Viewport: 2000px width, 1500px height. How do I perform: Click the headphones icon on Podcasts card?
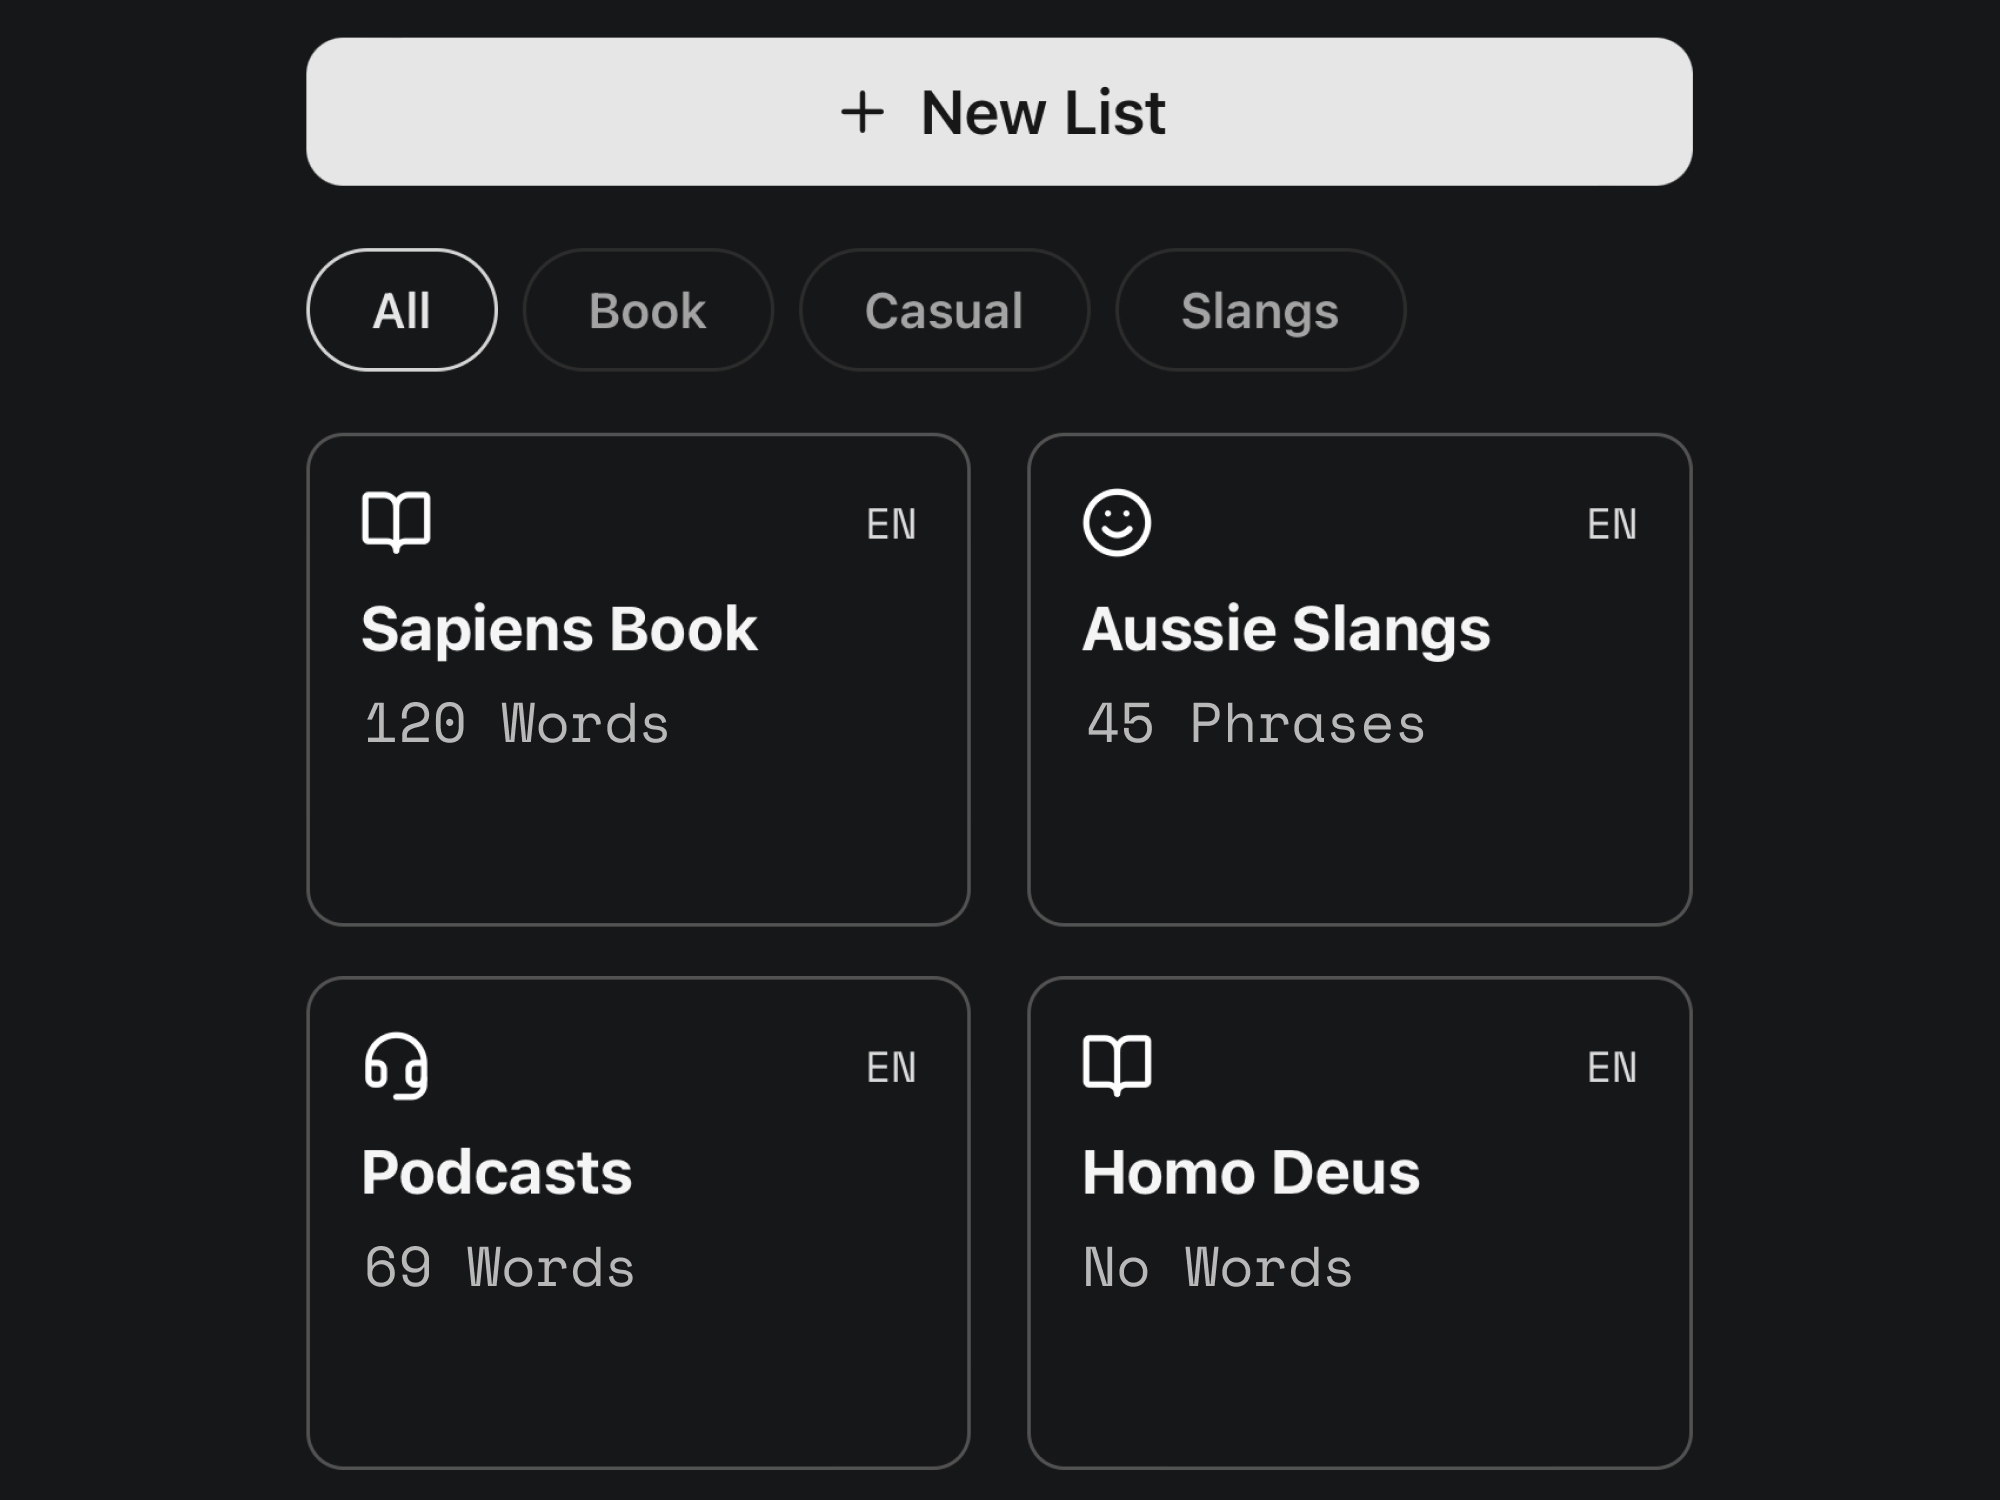pyautogui.click(x=396, y=1066)
